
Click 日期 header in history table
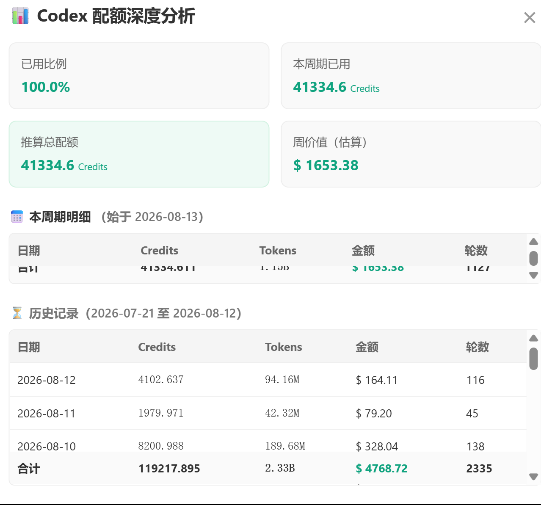pyautogui.click(x=29, y=347)
